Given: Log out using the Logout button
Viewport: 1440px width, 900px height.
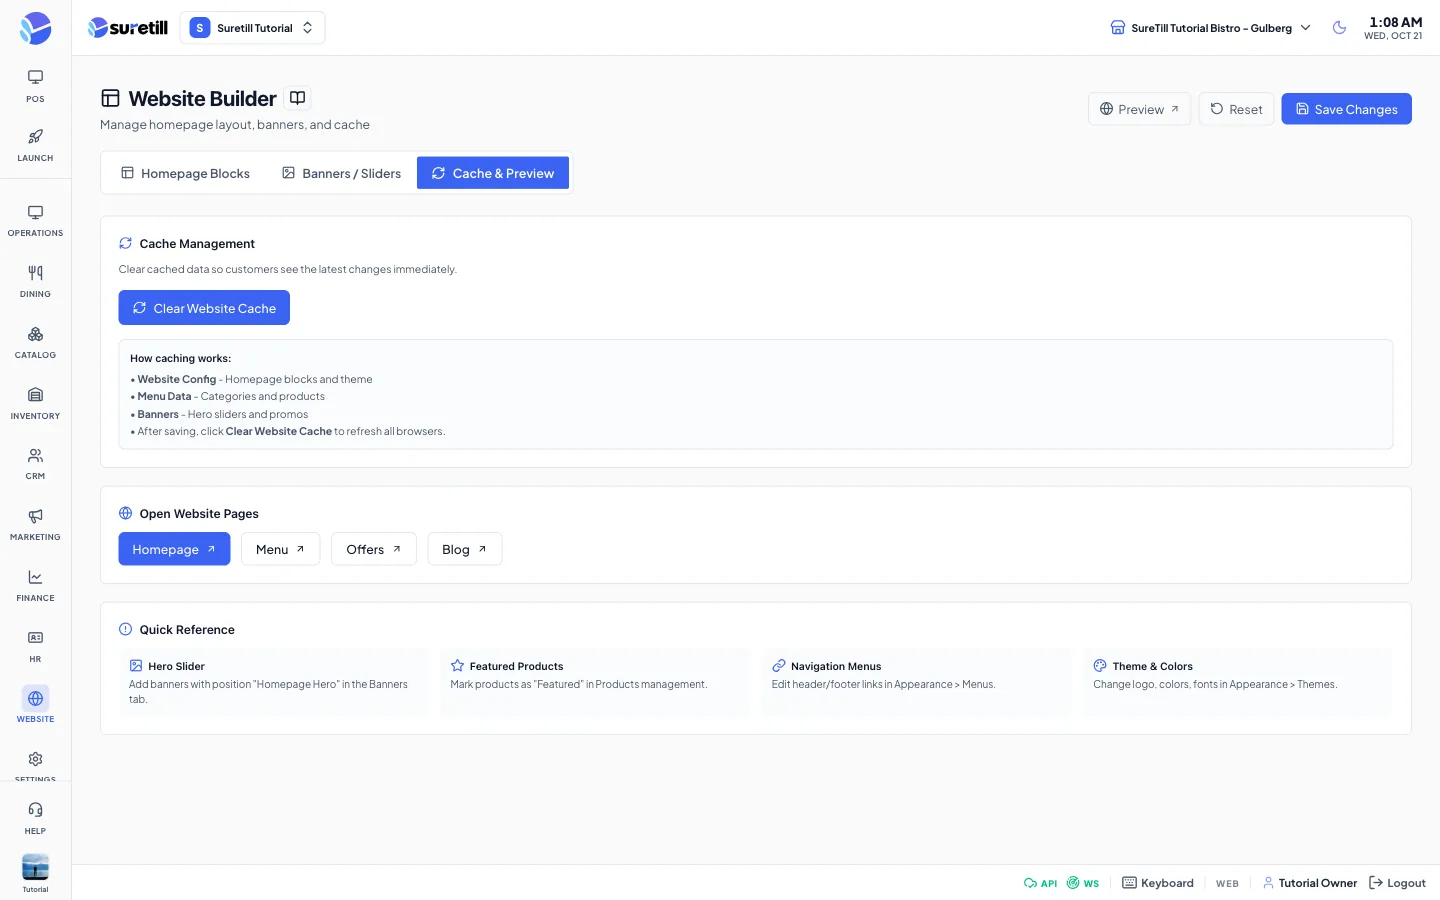Looking at the screenshot, I should coord(1397,883).
